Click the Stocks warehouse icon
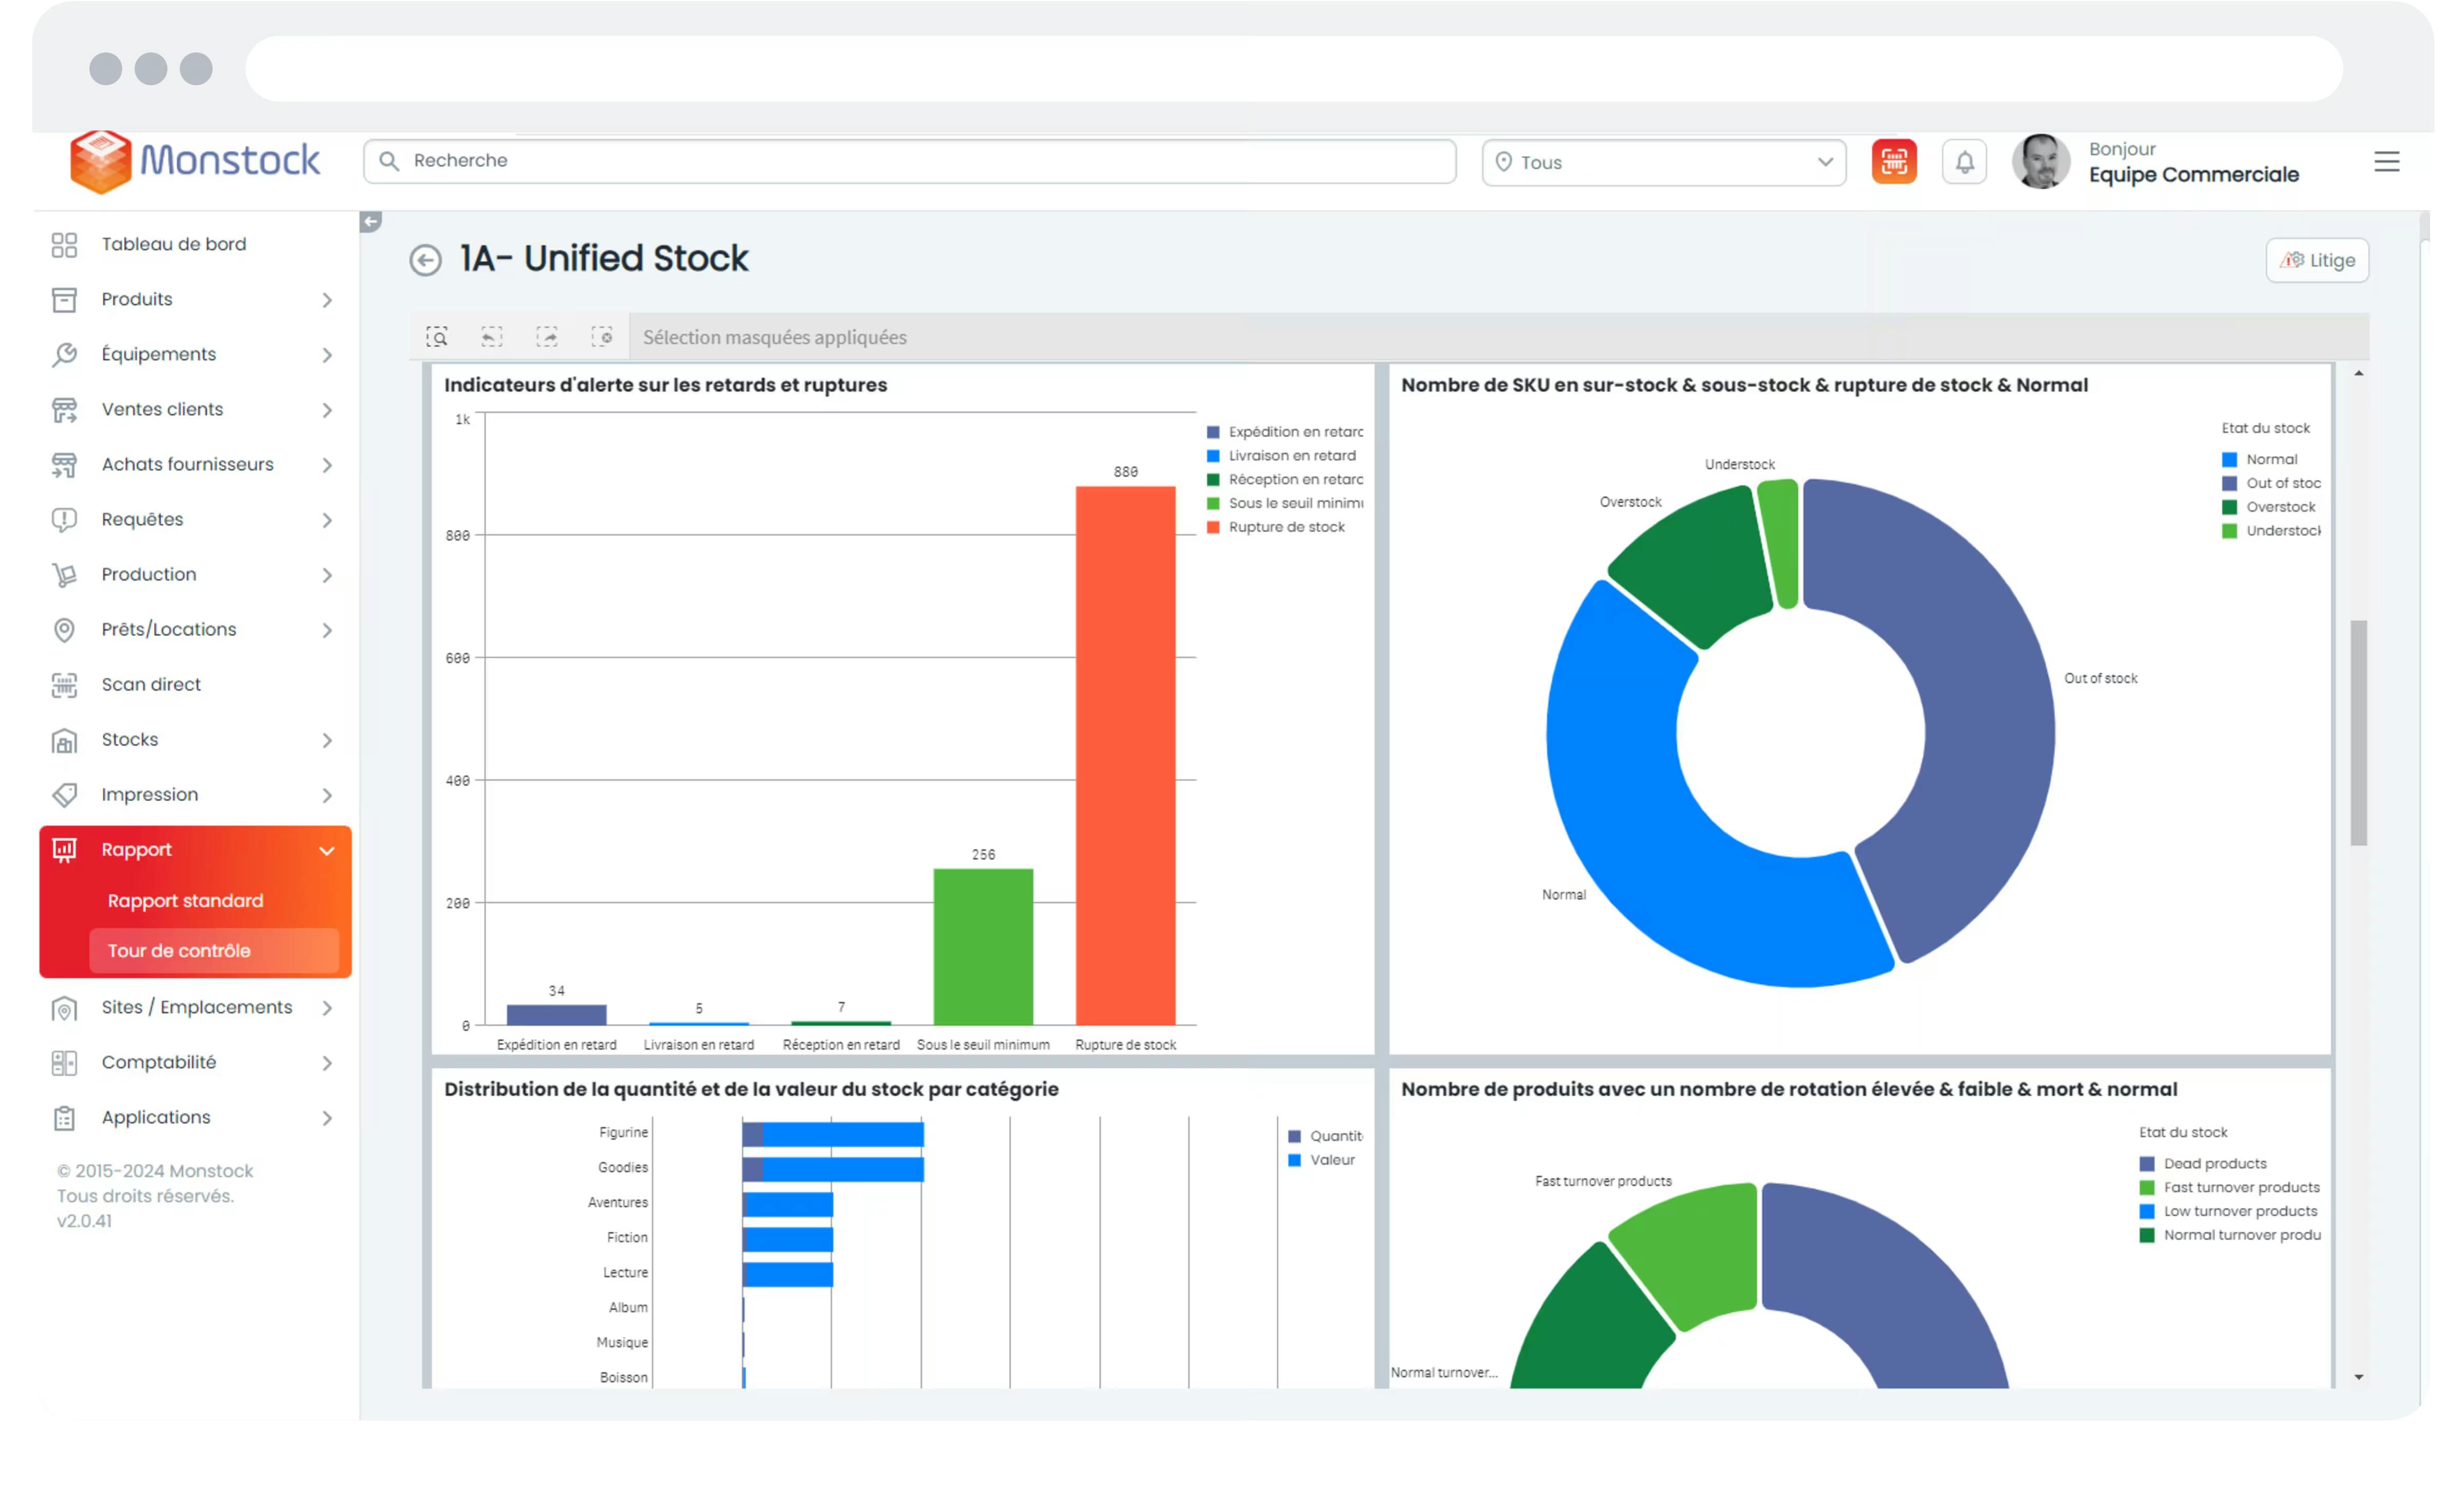The image size is (2464, 1485). click(64, 740)
